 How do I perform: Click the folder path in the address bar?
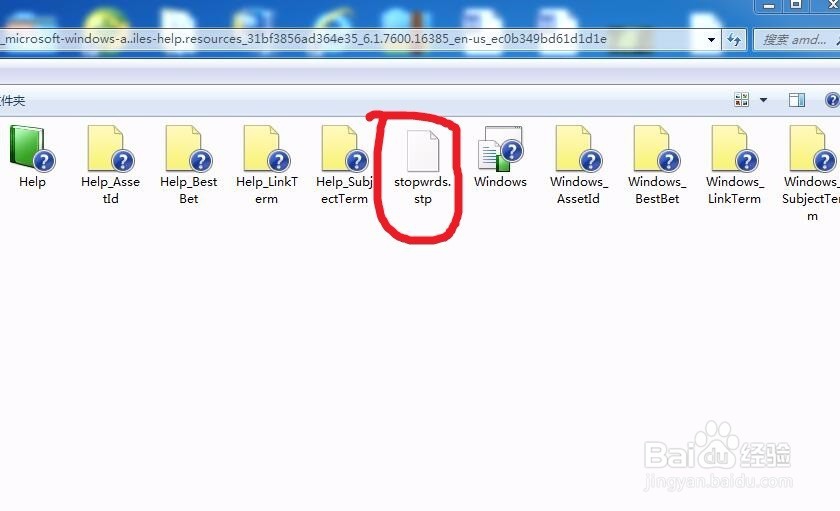click(x=305, y=39)
